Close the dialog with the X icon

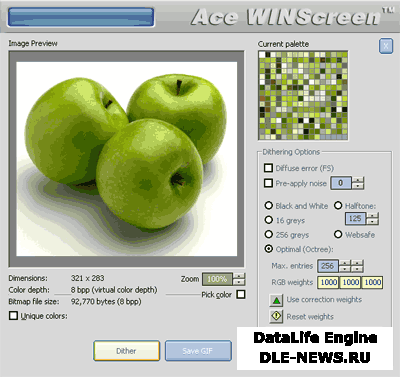click(x=386, y=46)
